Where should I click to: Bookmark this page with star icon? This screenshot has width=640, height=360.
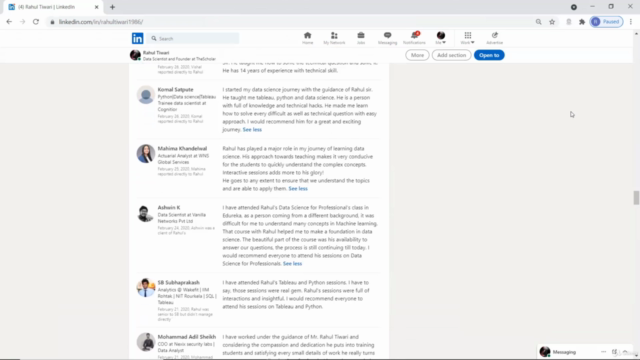coord(552,22)
